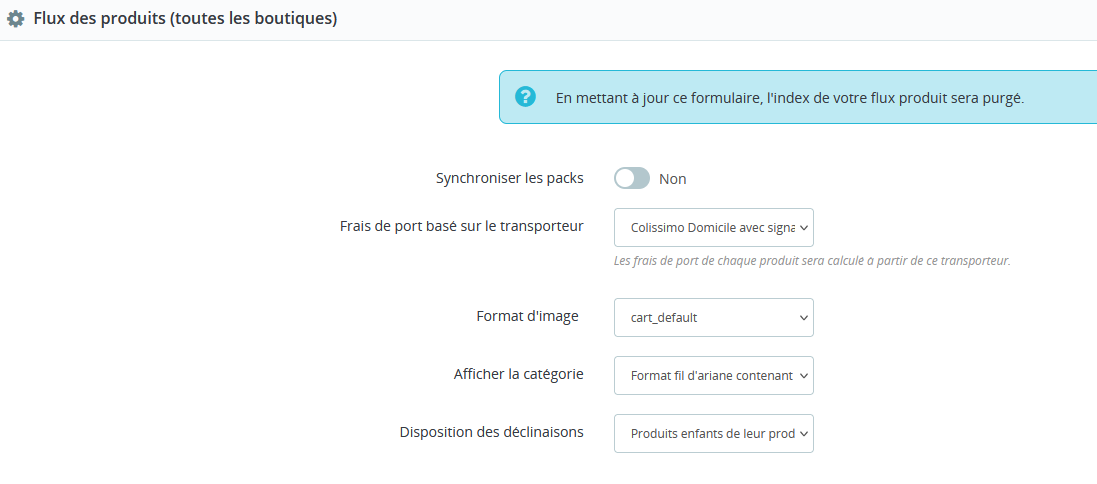Toggle the Synchroniser les packs switch

pyautogui.click(x=632, y=178)
